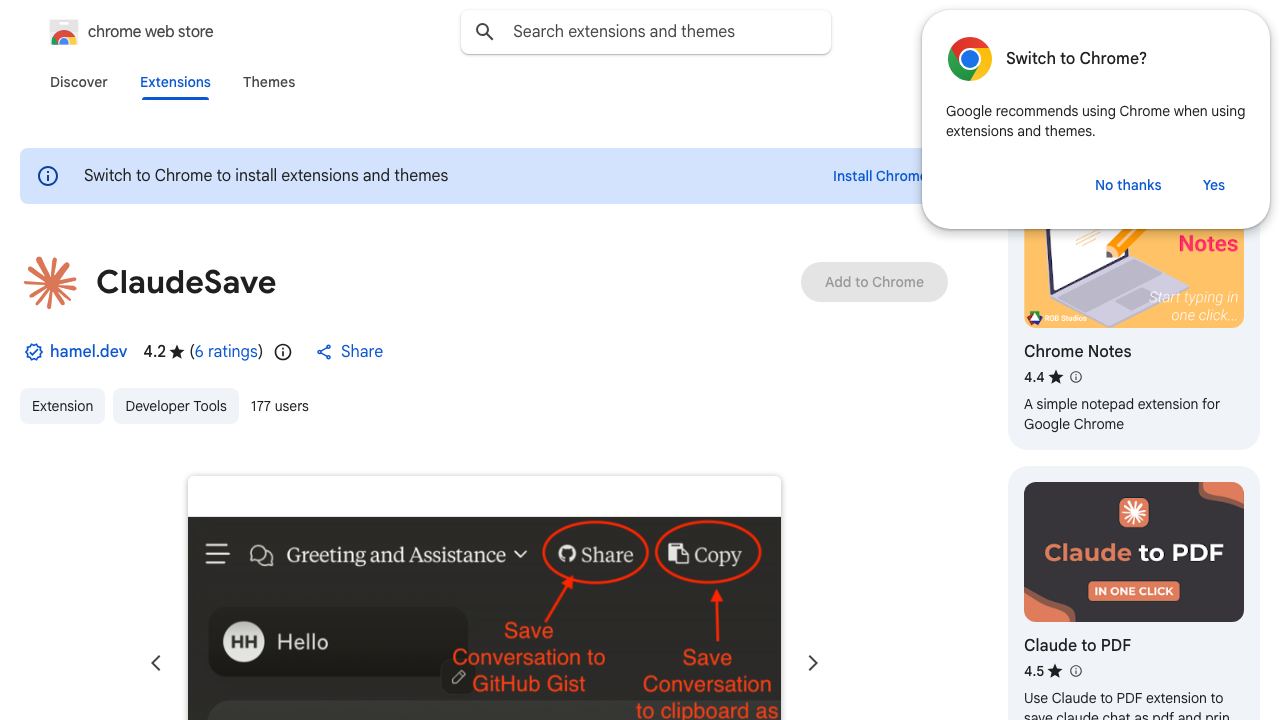This screenshot has height=720, width=1280.
Task: Open the Developer Tools category chip
Action: click(x=176, y=406)
